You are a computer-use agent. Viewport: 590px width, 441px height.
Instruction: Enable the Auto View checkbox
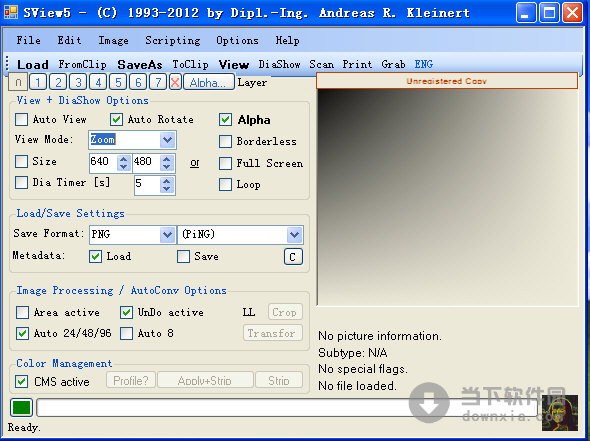pyautogui.click(x=21, y=120)
